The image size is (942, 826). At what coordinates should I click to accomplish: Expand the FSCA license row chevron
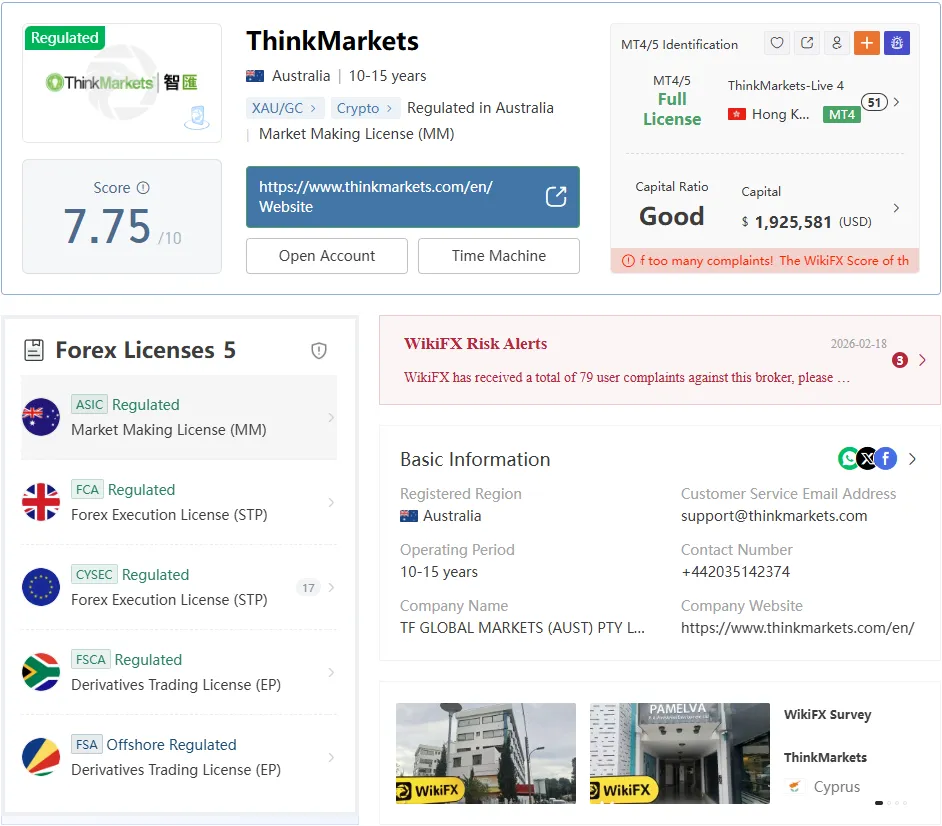click(331, 672)
